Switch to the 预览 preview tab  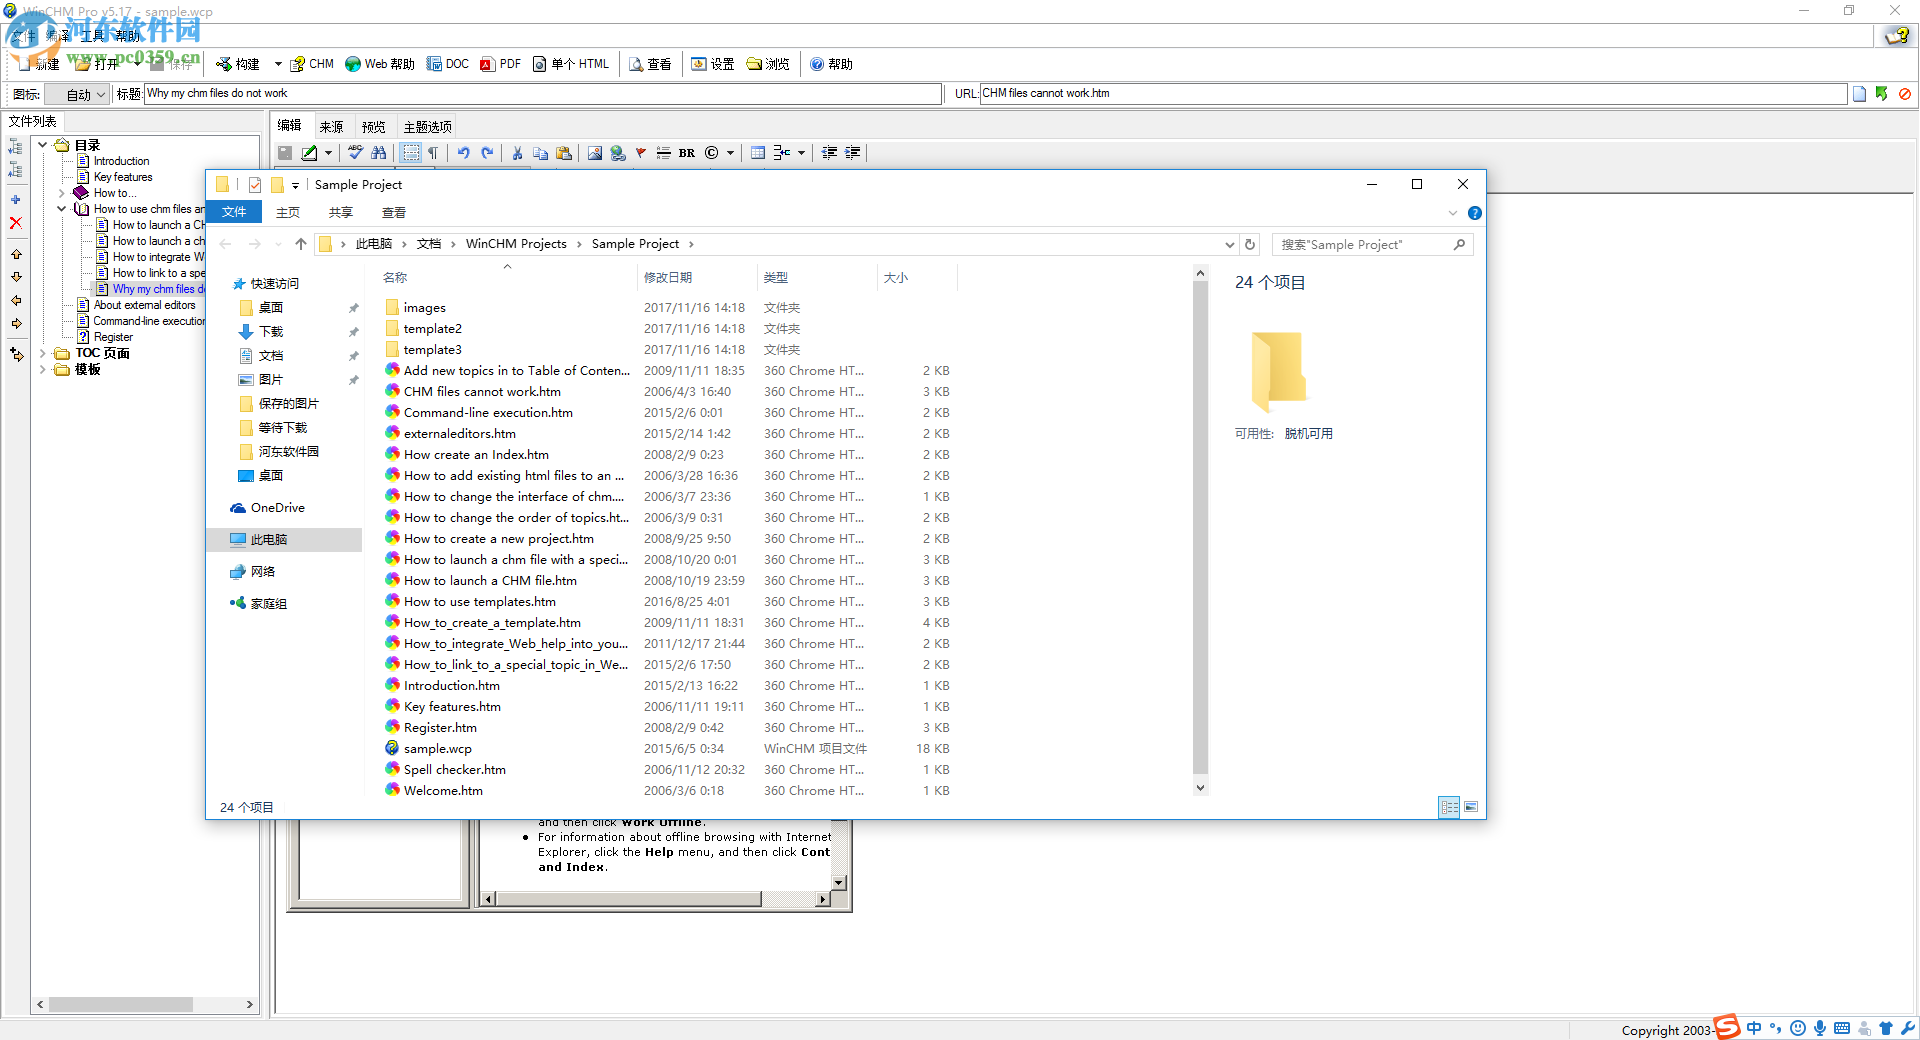click(x=373, y=127)
